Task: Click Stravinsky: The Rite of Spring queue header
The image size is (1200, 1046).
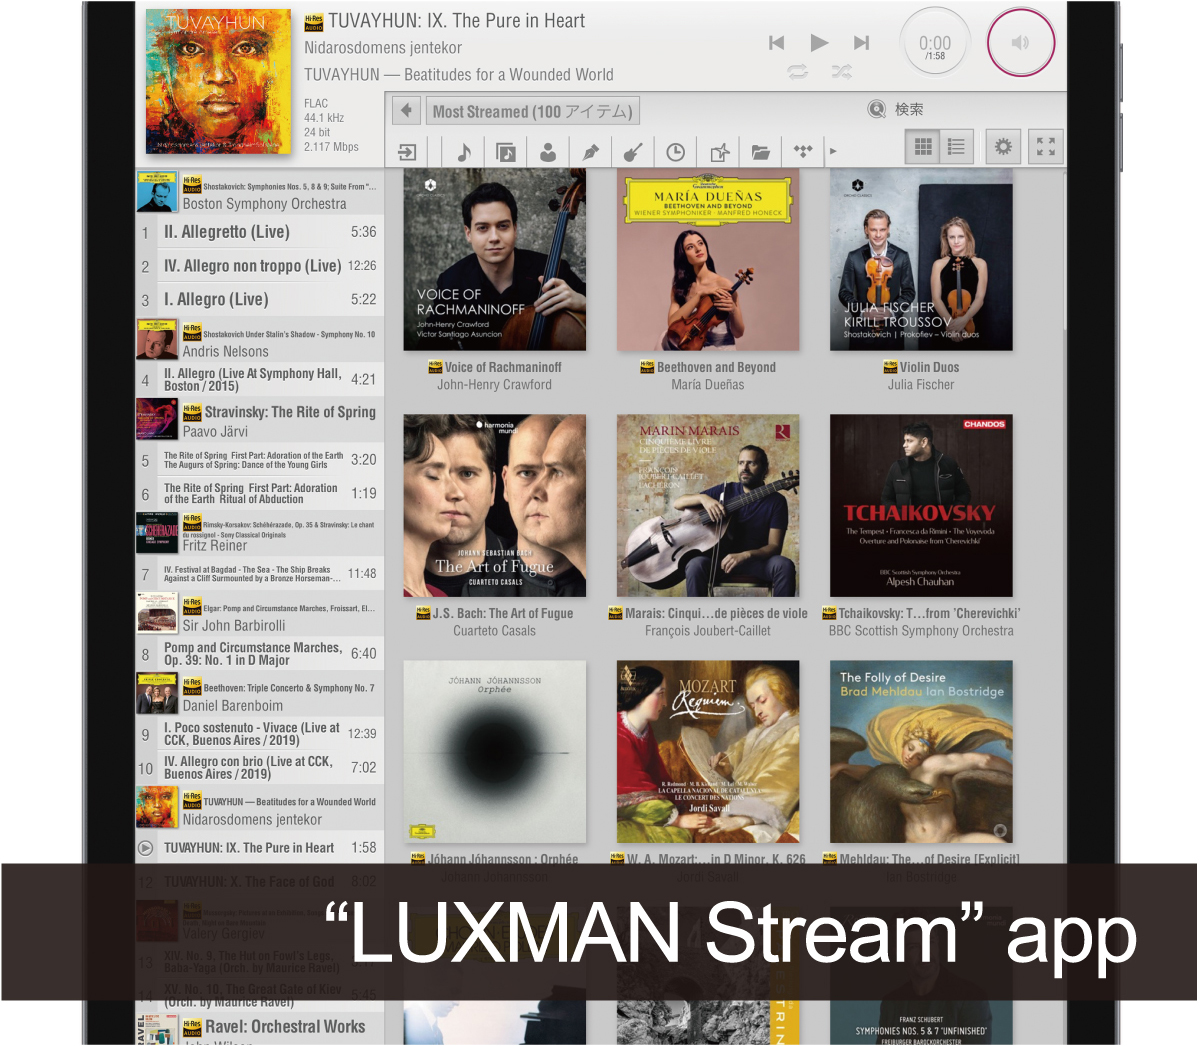Action: 260,420
